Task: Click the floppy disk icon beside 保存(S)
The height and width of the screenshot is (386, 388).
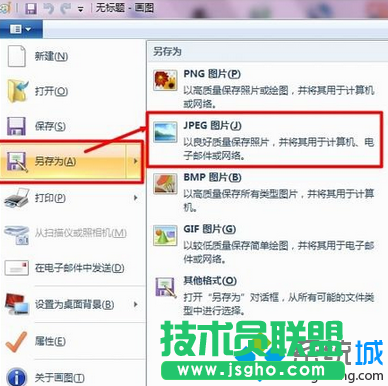Action: (x=16, y=126)
